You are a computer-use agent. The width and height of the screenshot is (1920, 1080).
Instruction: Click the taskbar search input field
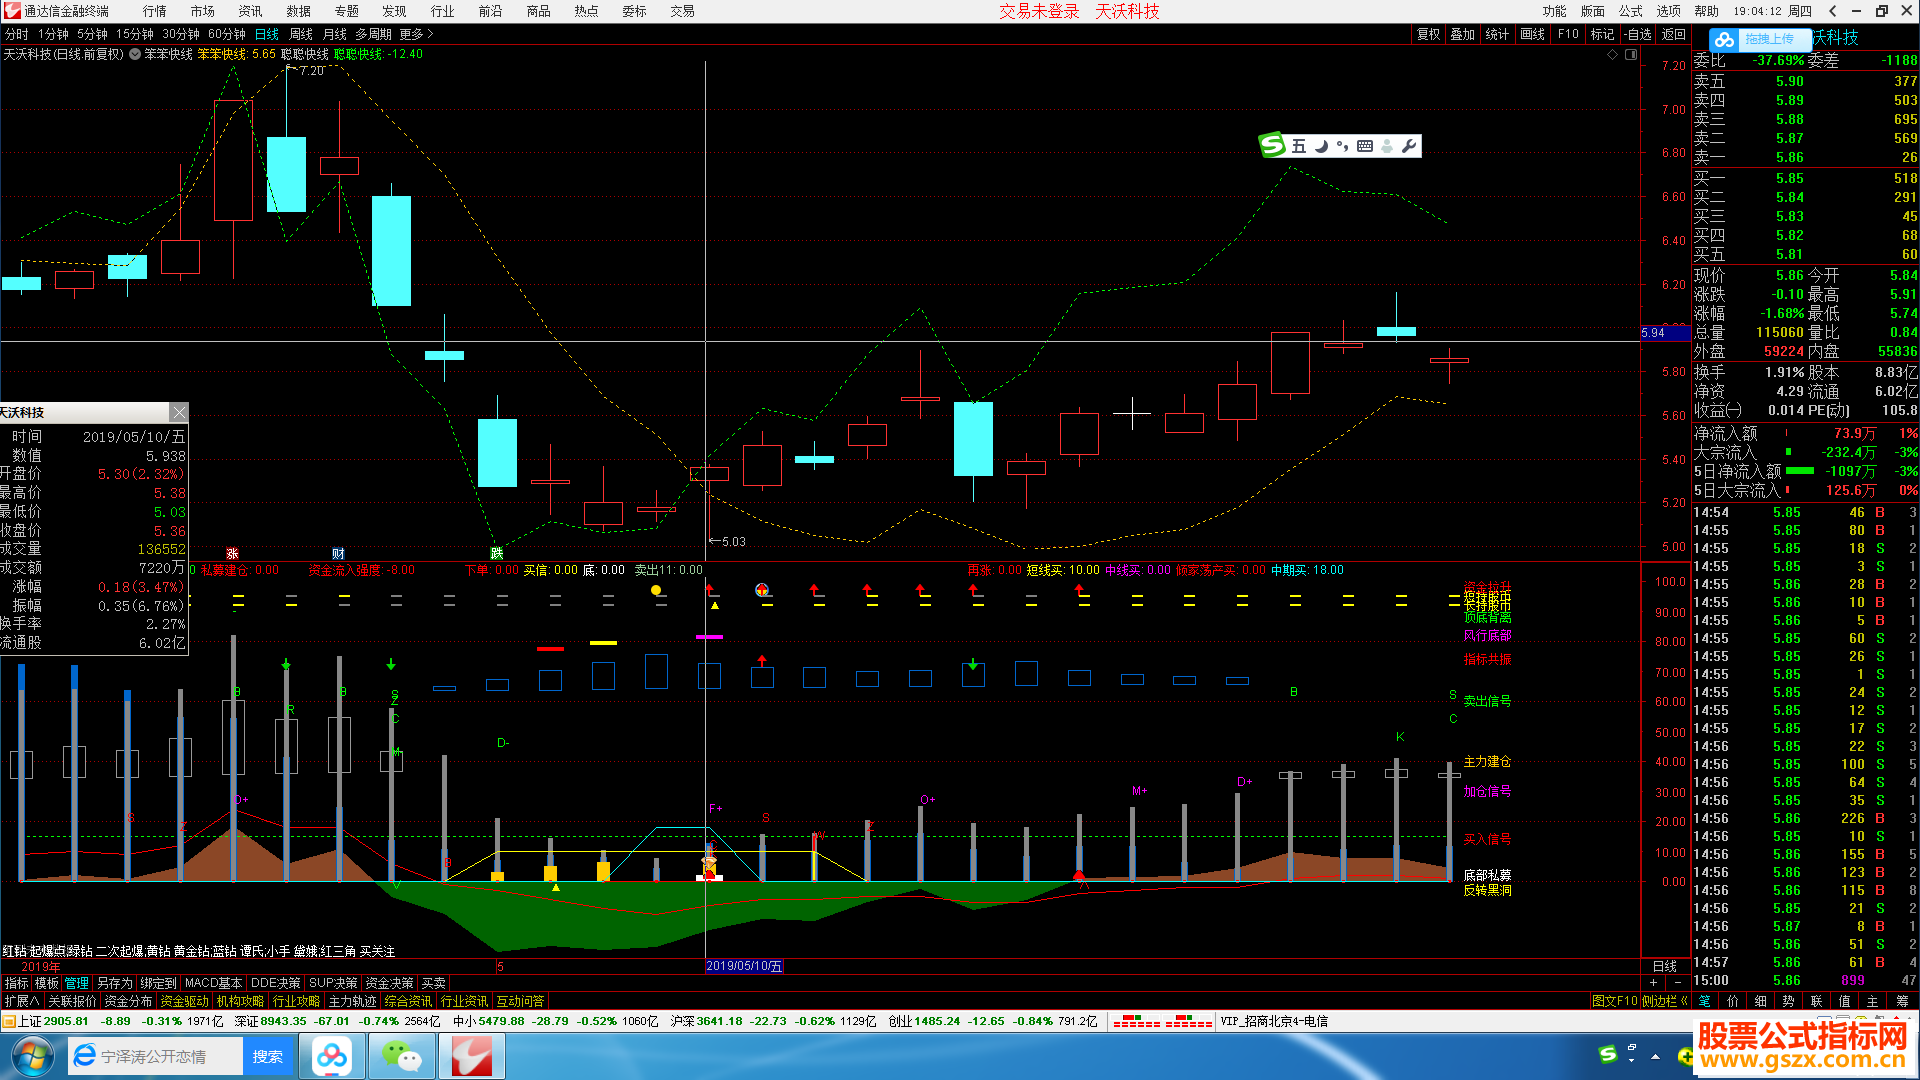pyautogui.click(x=170, y=1056)
